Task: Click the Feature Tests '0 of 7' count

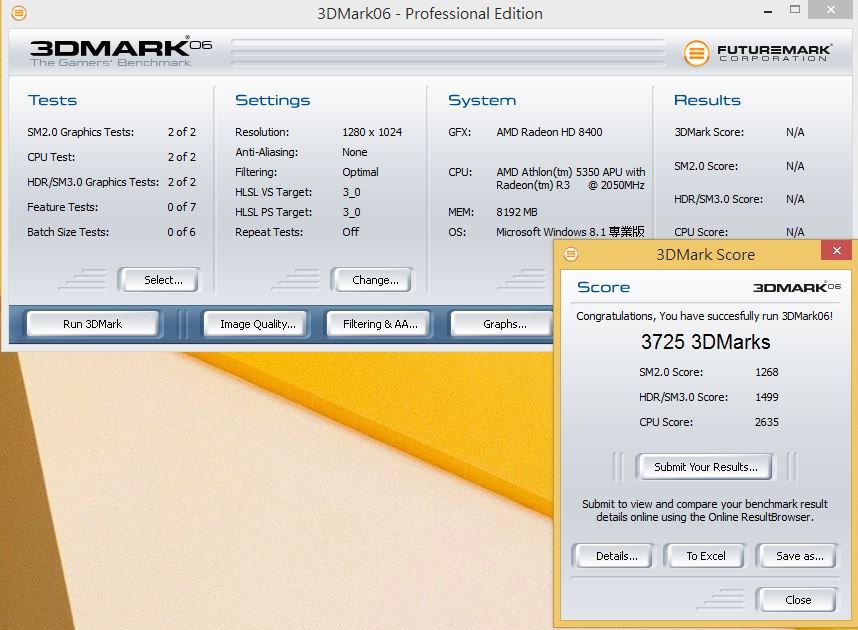Action: pos(182,207)
